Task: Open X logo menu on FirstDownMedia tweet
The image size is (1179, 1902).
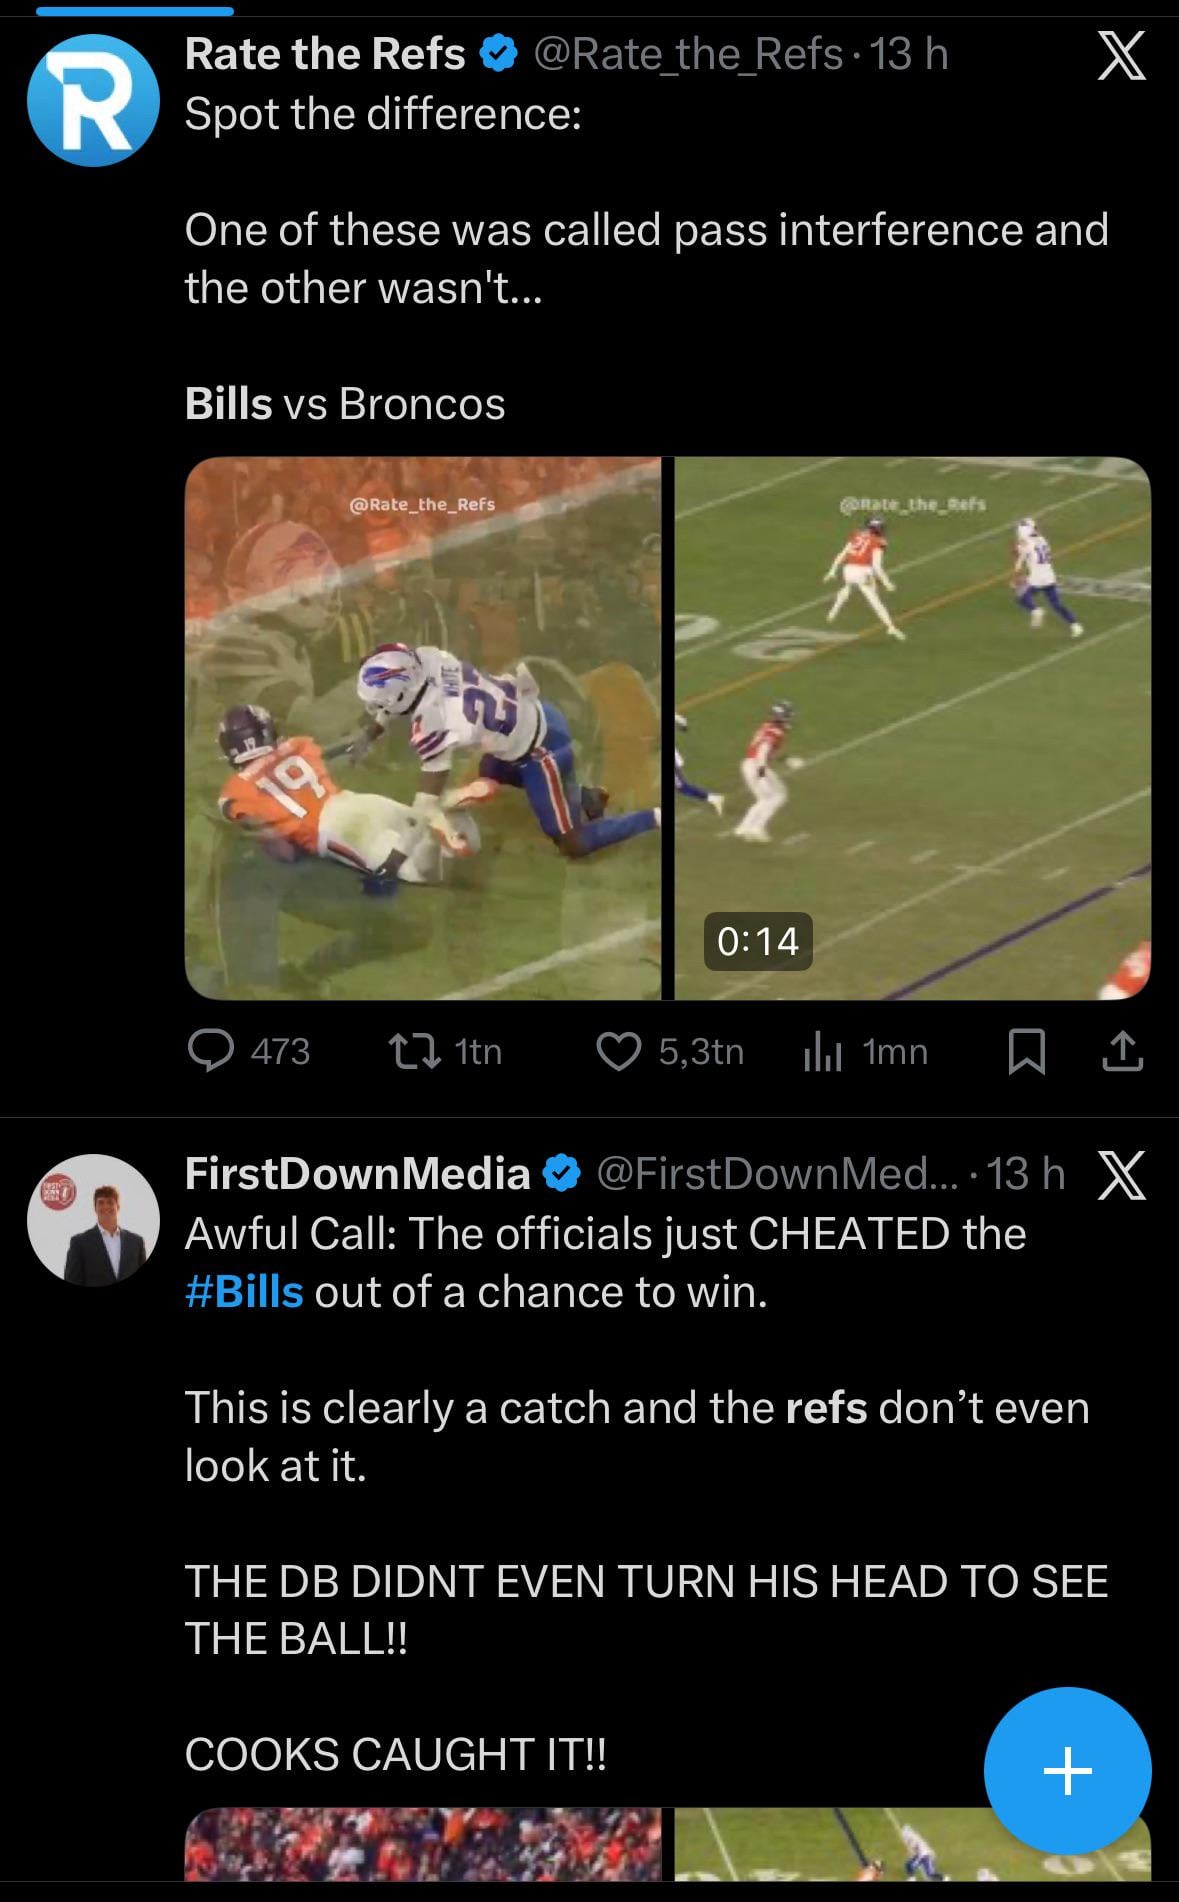Action: (1121, 1175)
